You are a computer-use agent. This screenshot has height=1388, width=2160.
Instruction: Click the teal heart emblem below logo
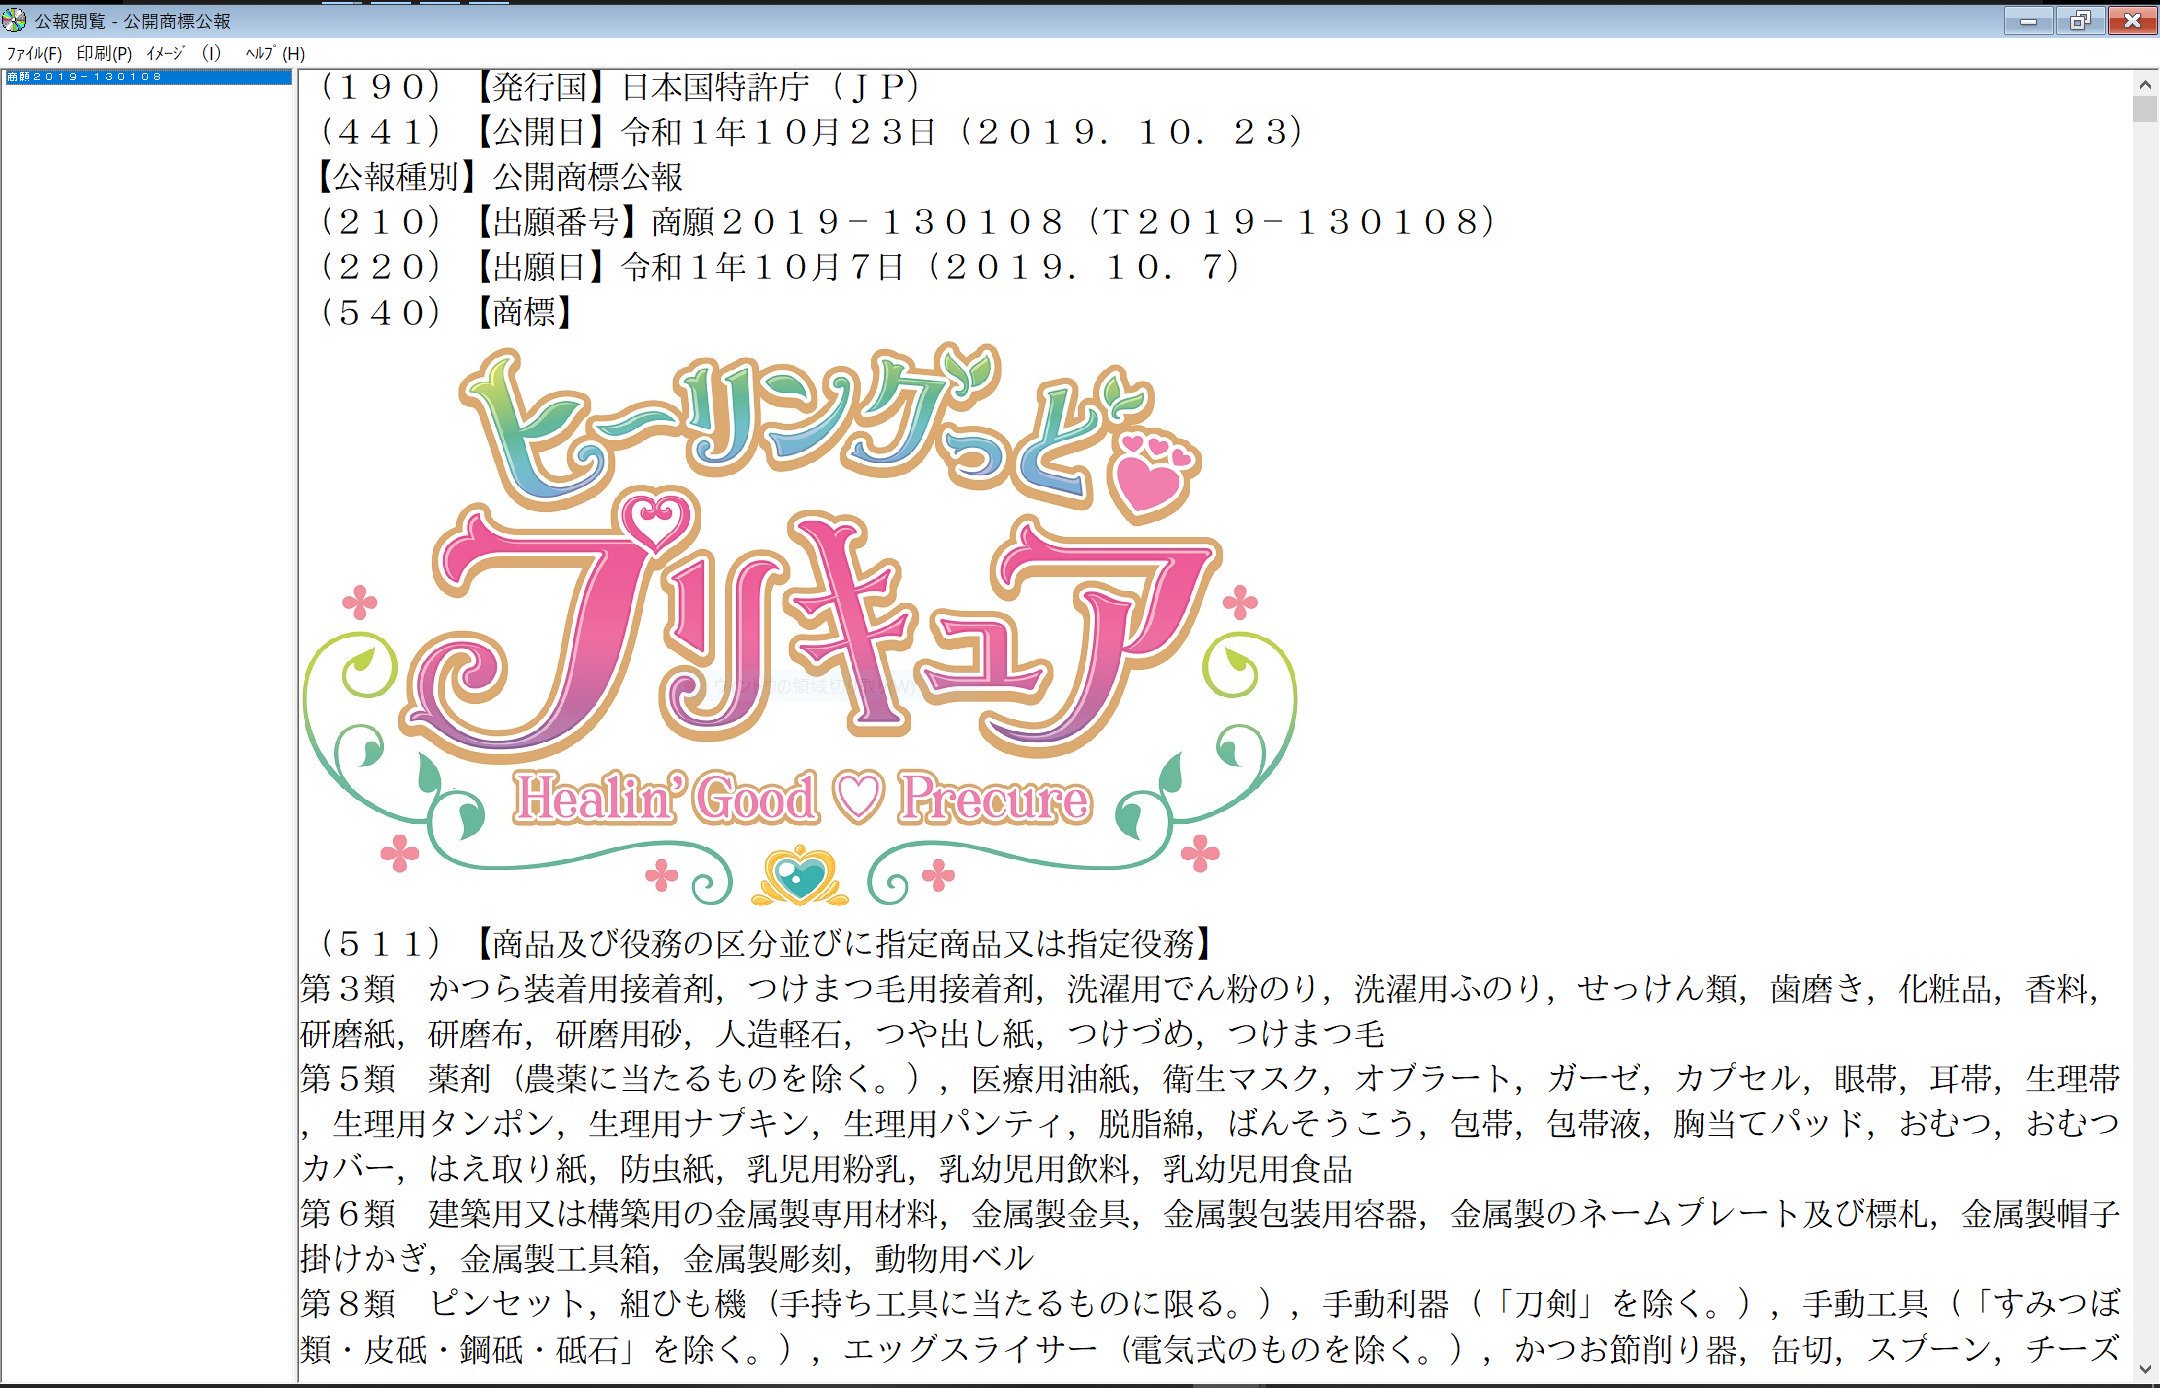(799, 877)
